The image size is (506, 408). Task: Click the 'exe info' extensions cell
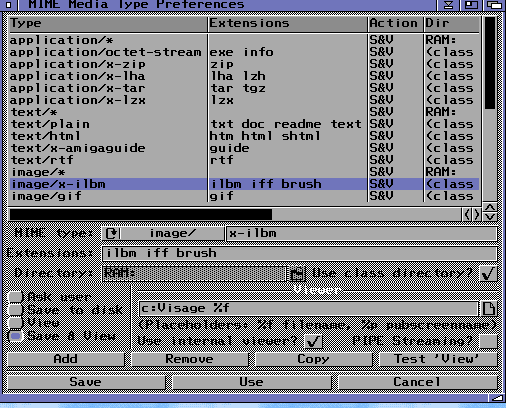pos(242,52)
